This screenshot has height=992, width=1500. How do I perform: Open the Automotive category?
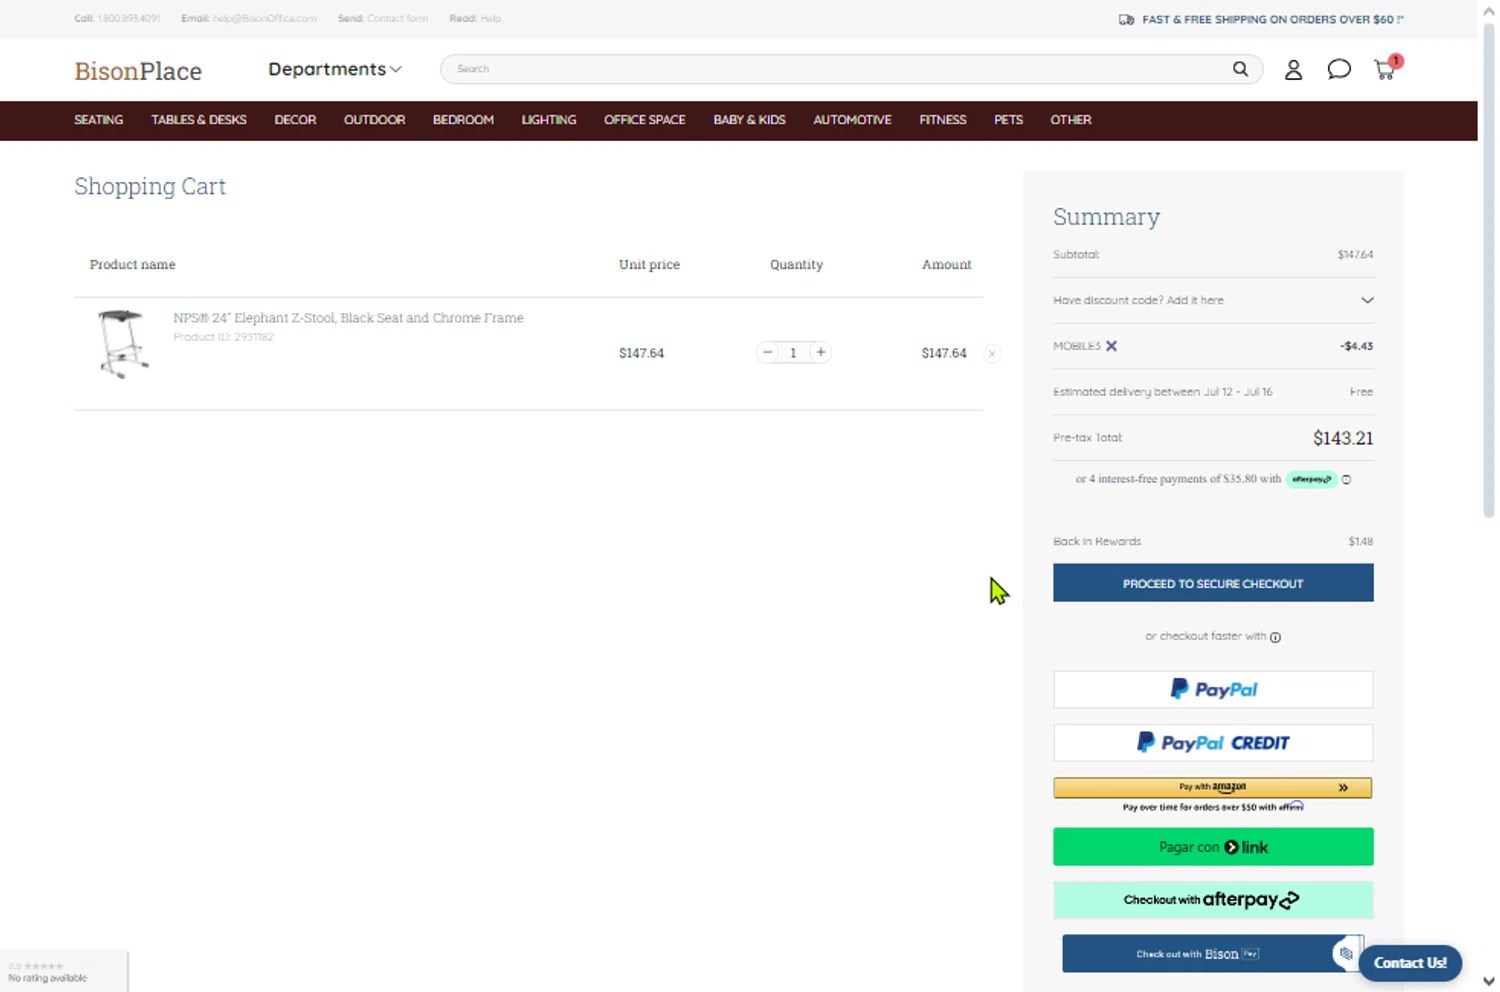point(852,120)
